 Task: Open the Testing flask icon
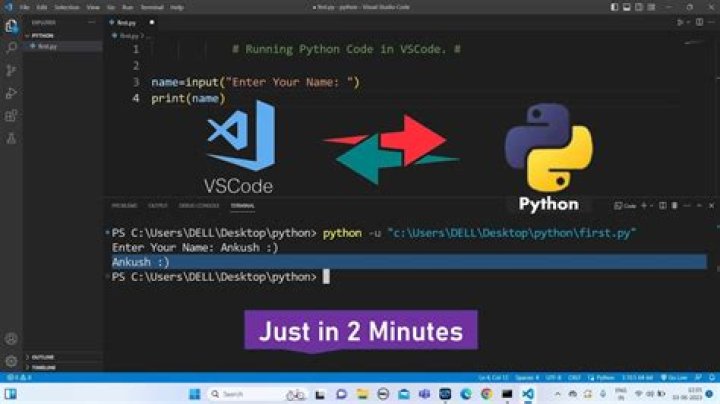(11, 137)
